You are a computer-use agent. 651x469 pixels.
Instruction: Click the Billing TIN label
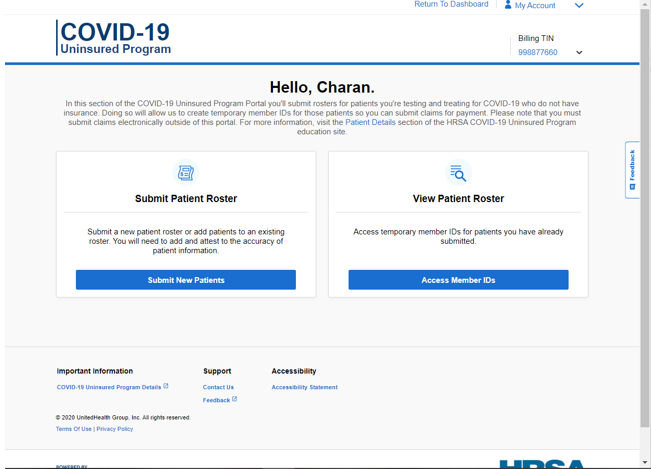pyautogui.click(x=536, y=38)
